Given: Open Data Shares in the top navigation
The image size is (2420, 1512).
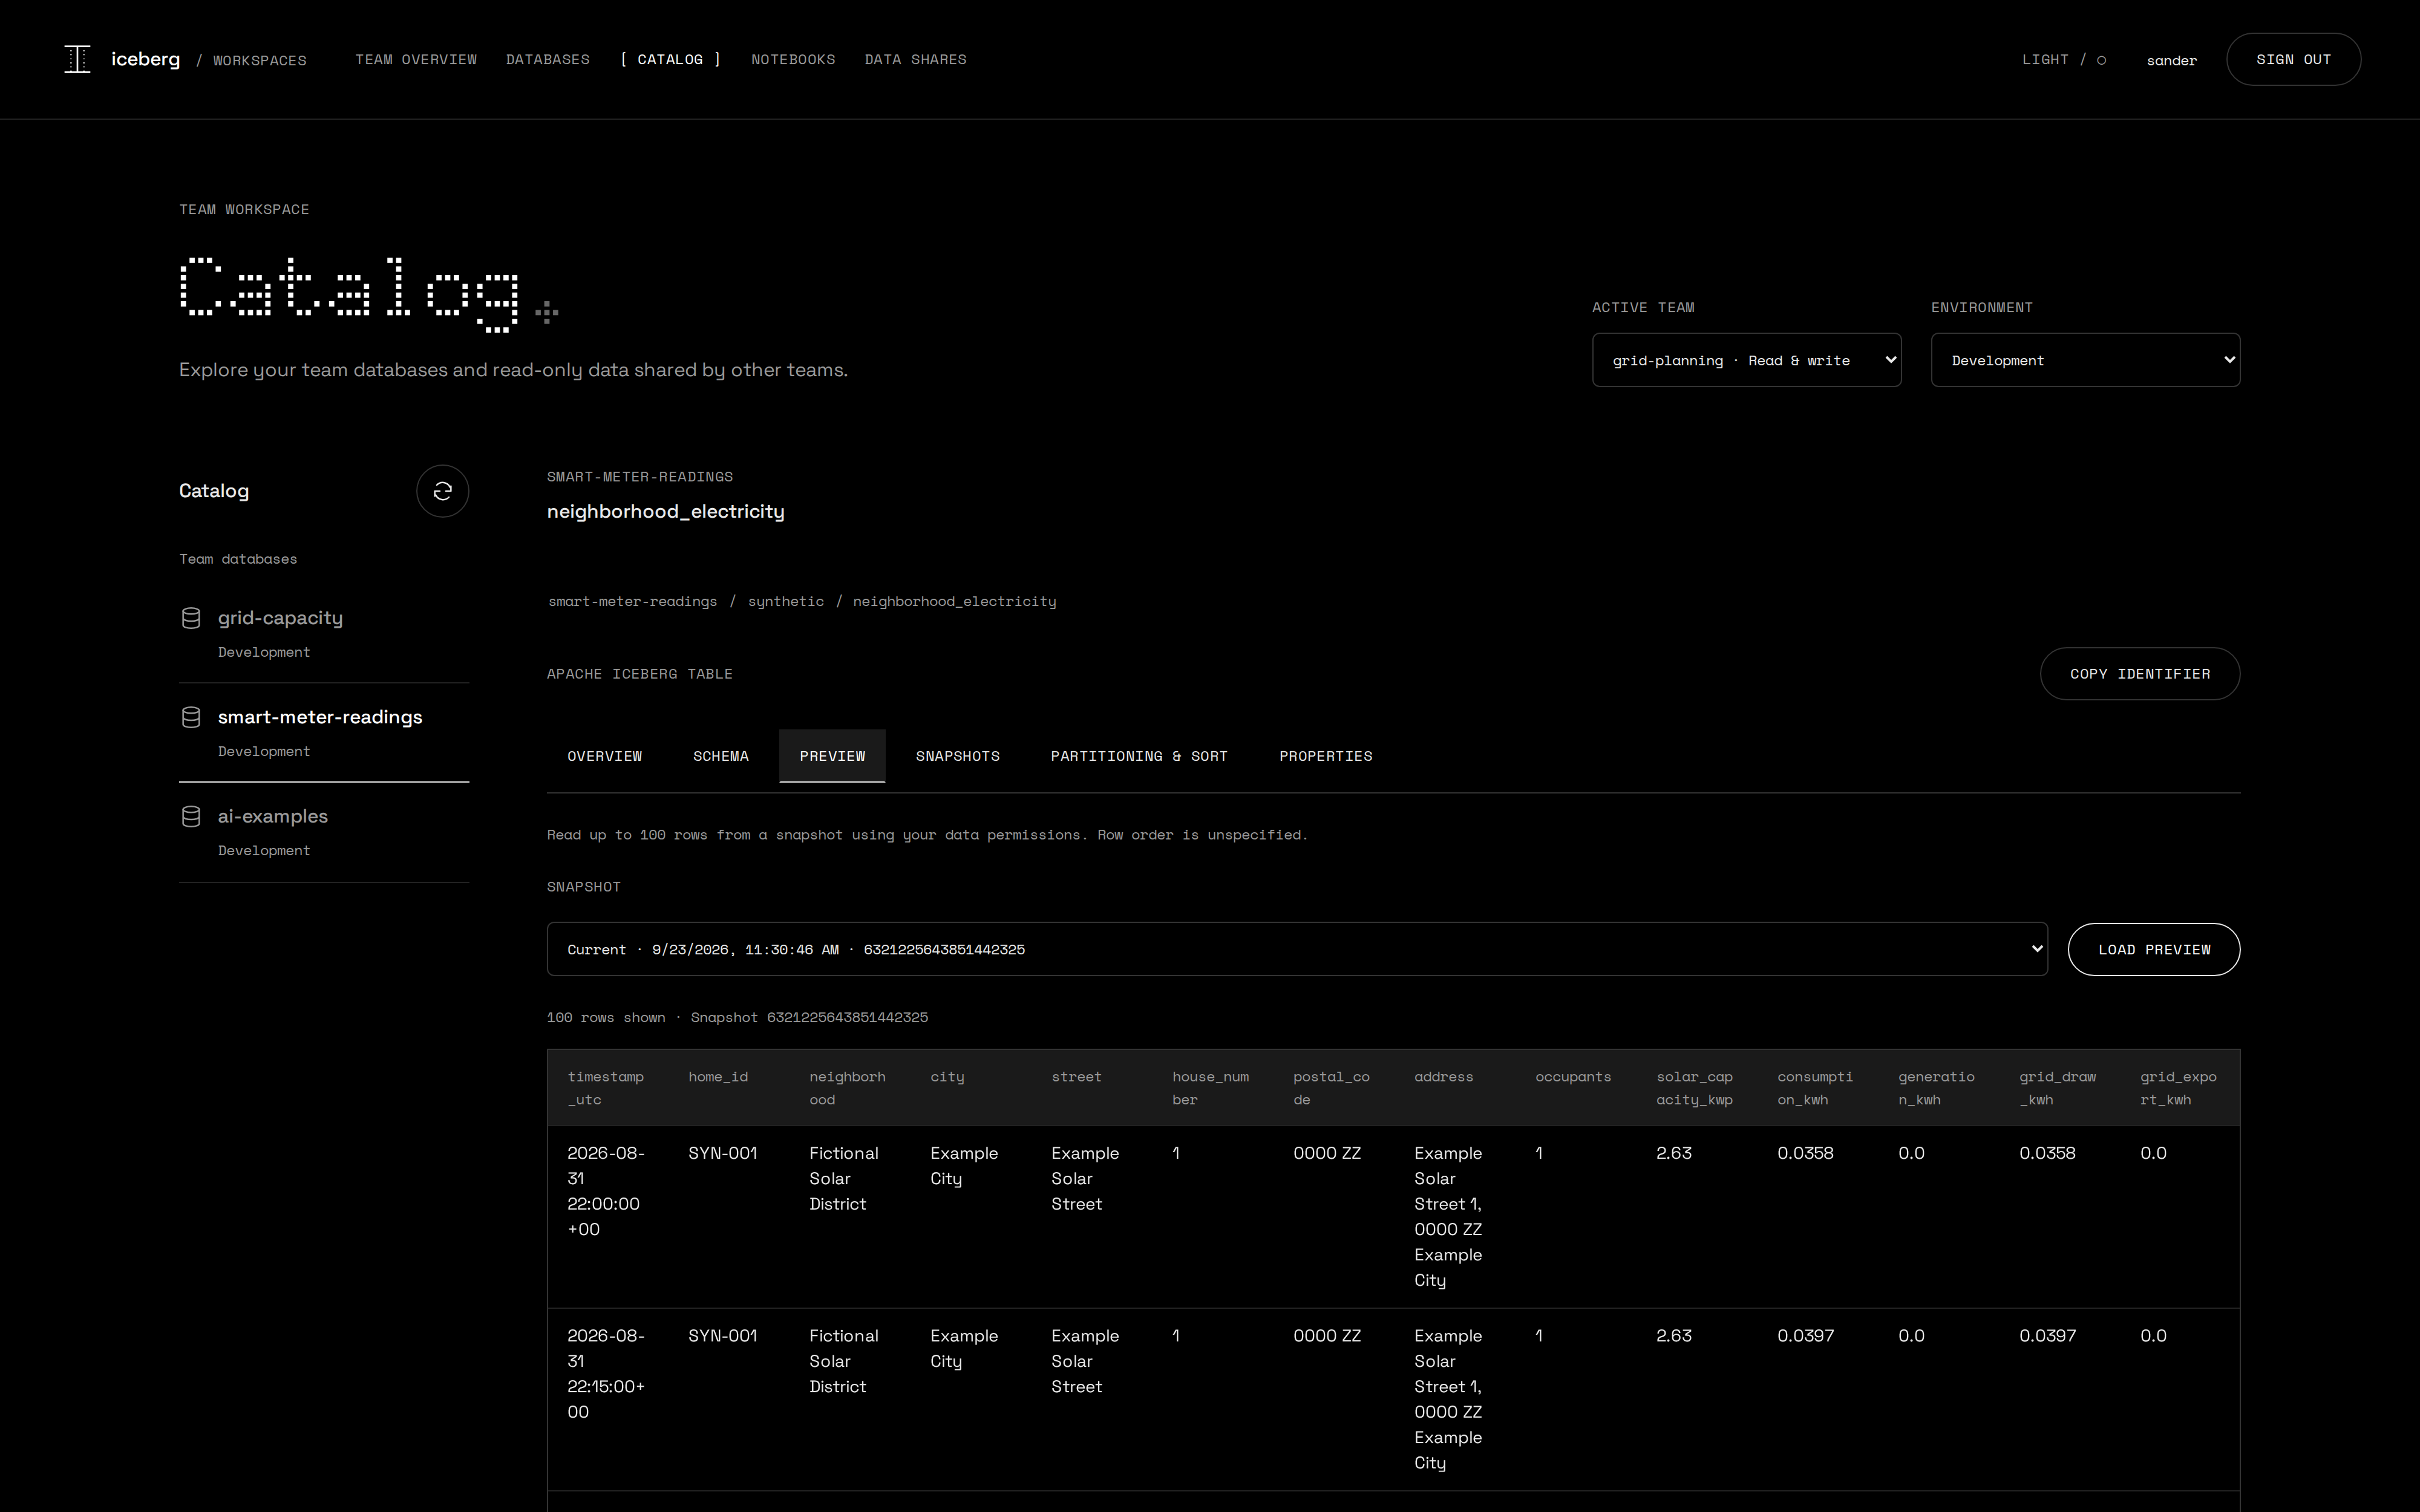Looking at the screenshot, I should 915,59.
